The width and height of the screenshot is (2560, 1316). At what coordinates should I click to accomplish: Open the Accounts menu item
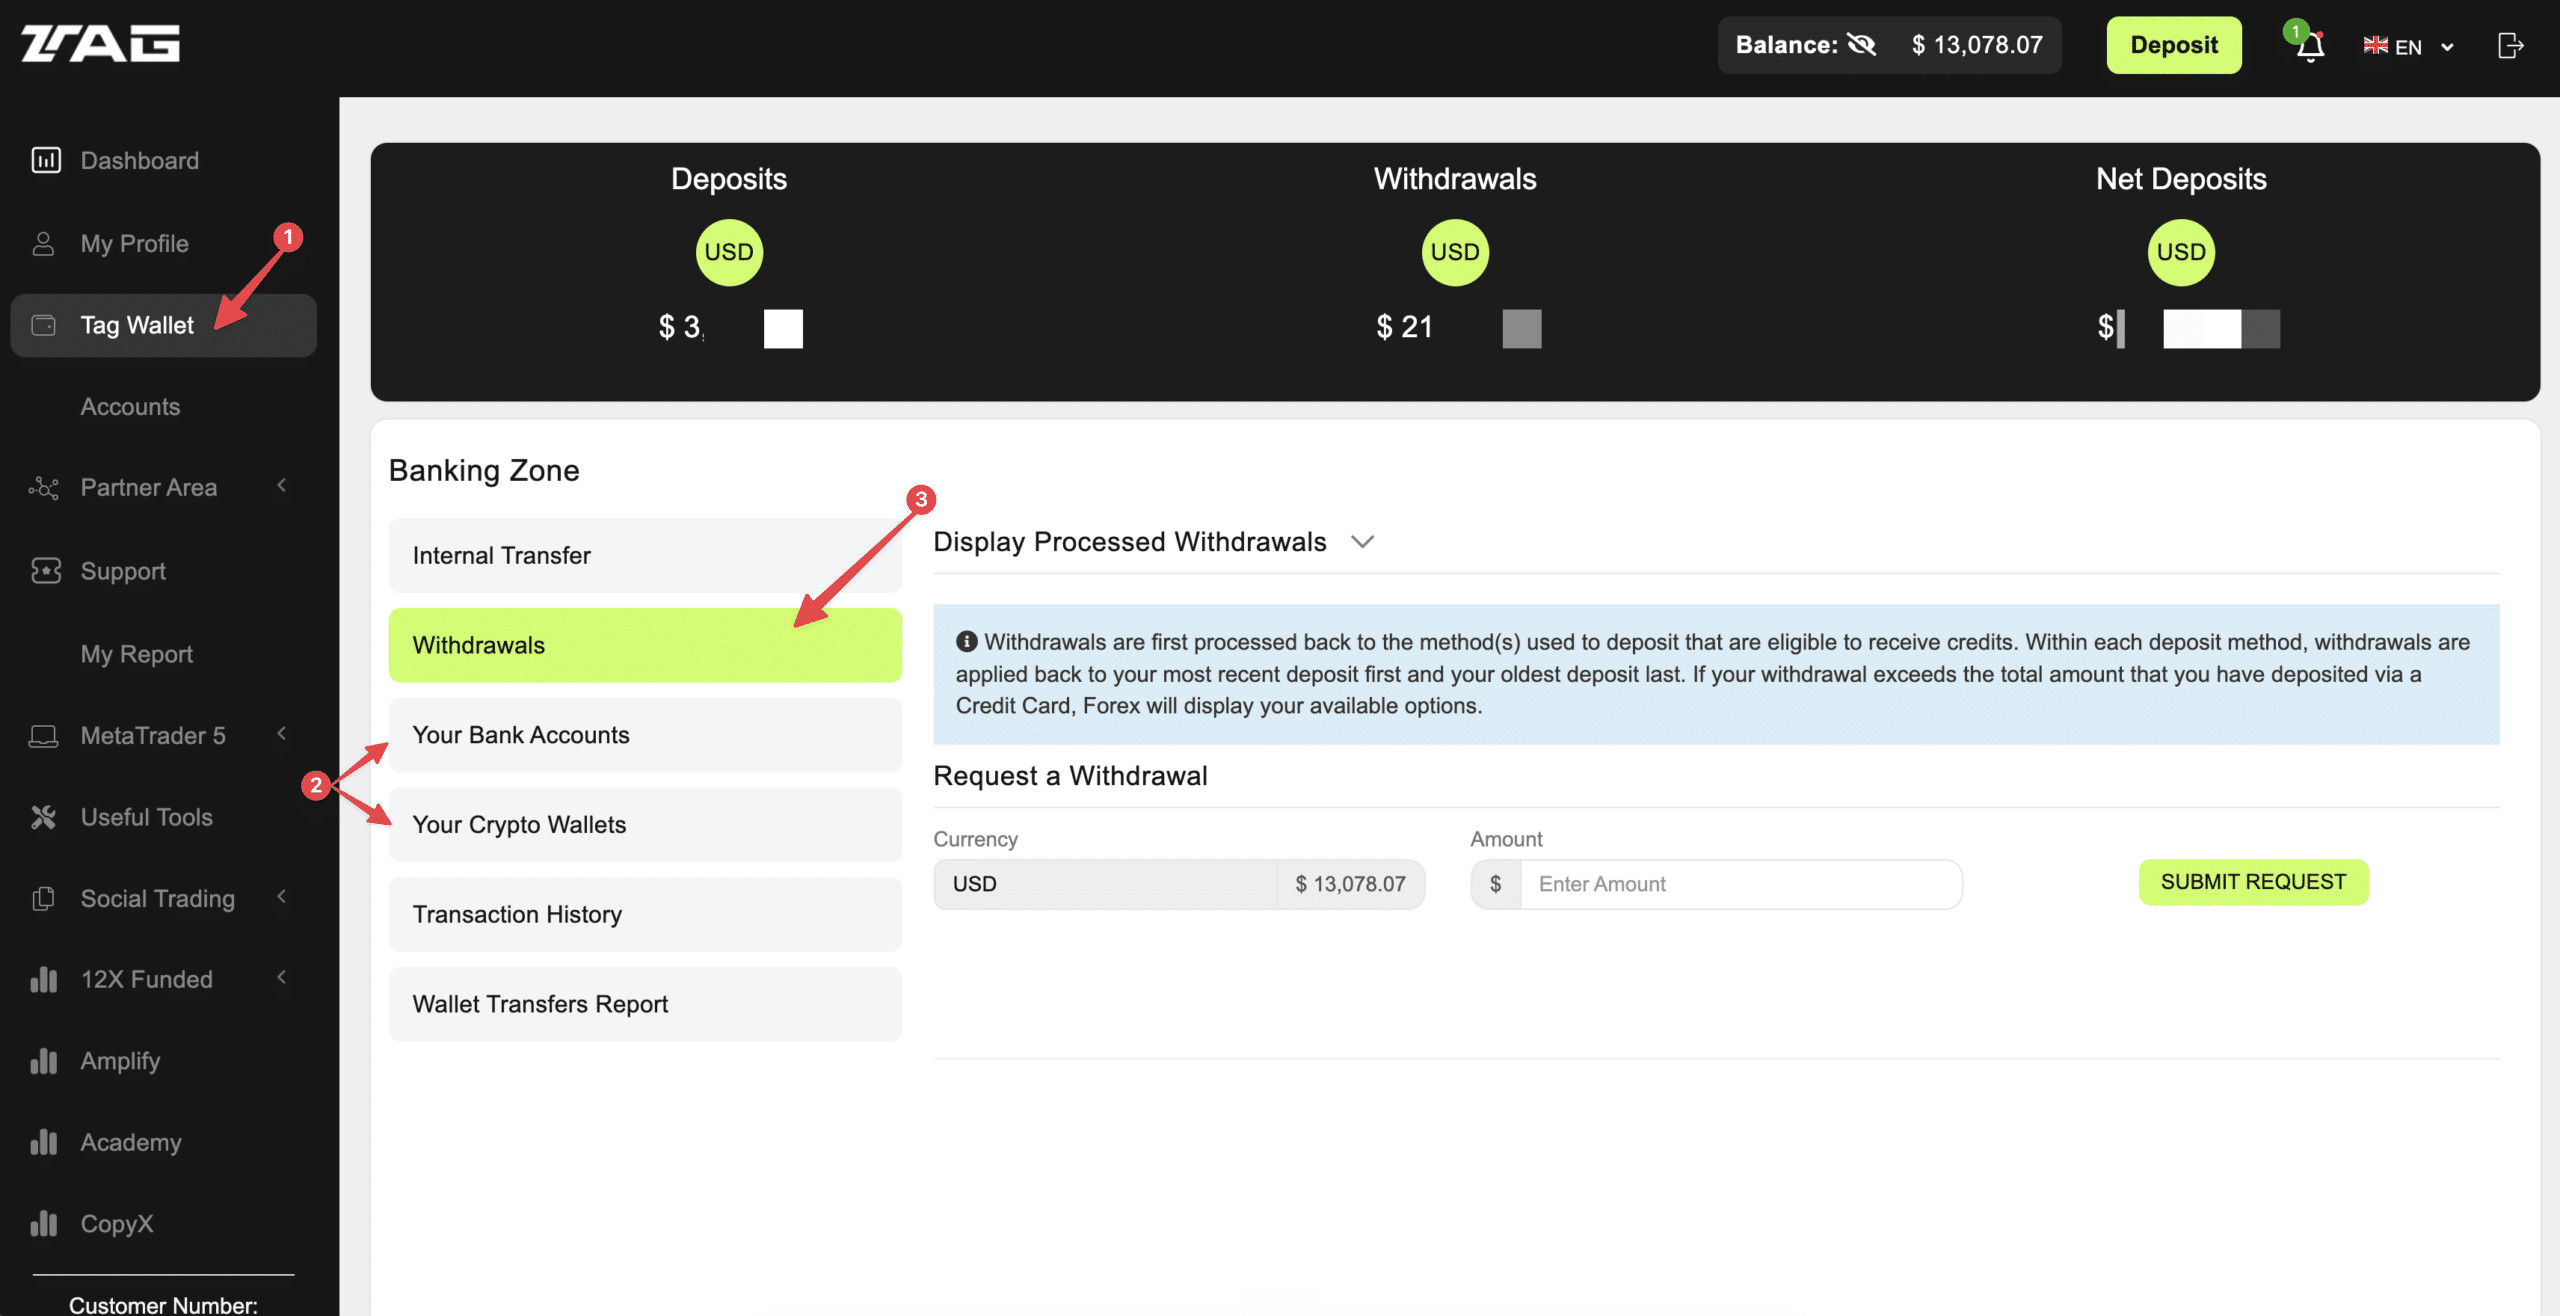(x=130, y=407)
